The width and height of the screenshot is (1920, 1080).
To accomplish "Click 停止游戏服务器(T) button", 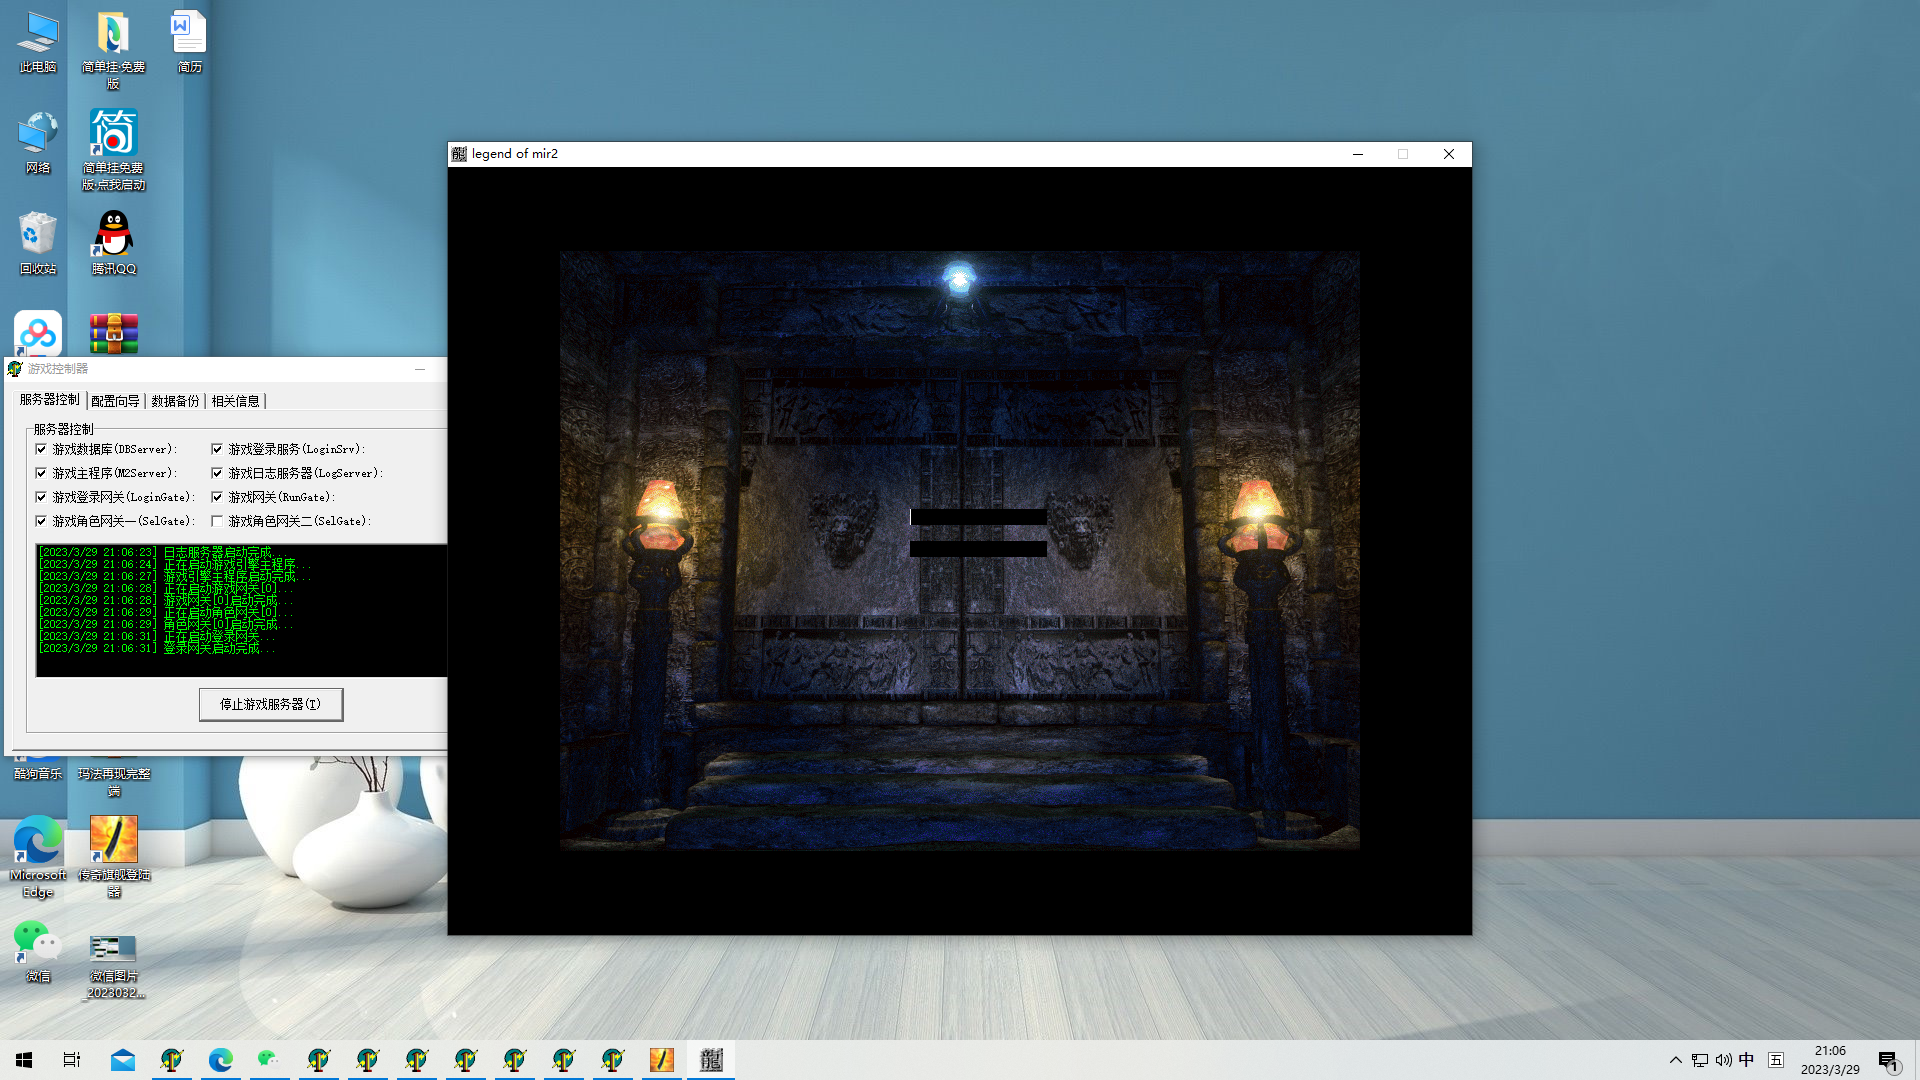I will click(x=271, y=704).
